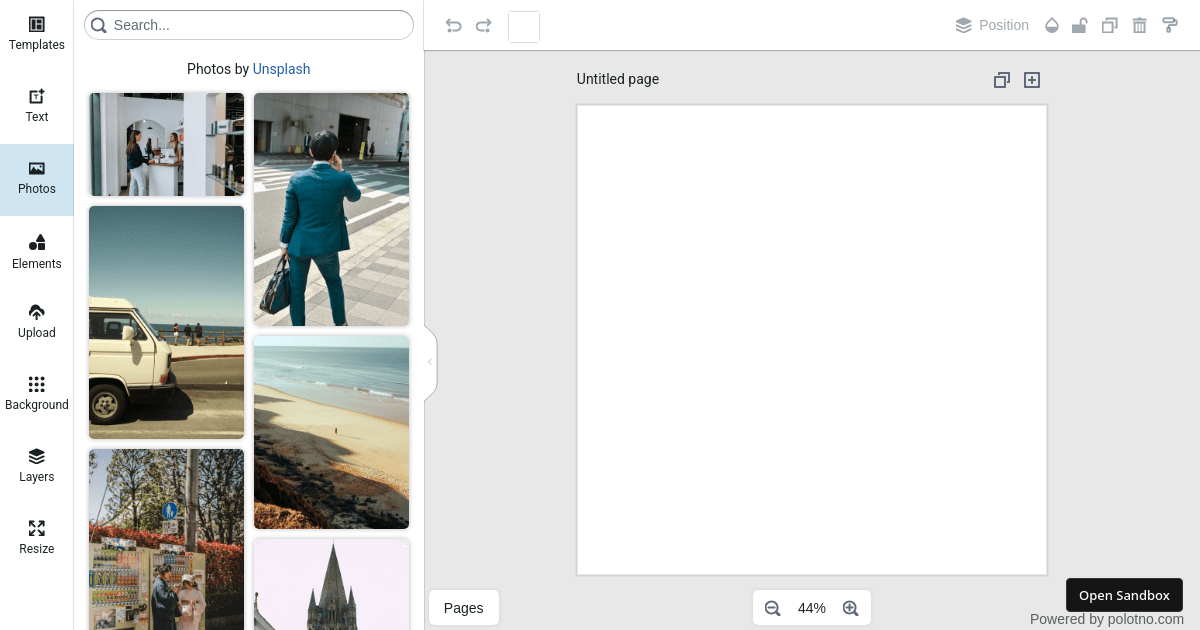
Task: Open the Position layers dropdown
Action: point(992,26)
